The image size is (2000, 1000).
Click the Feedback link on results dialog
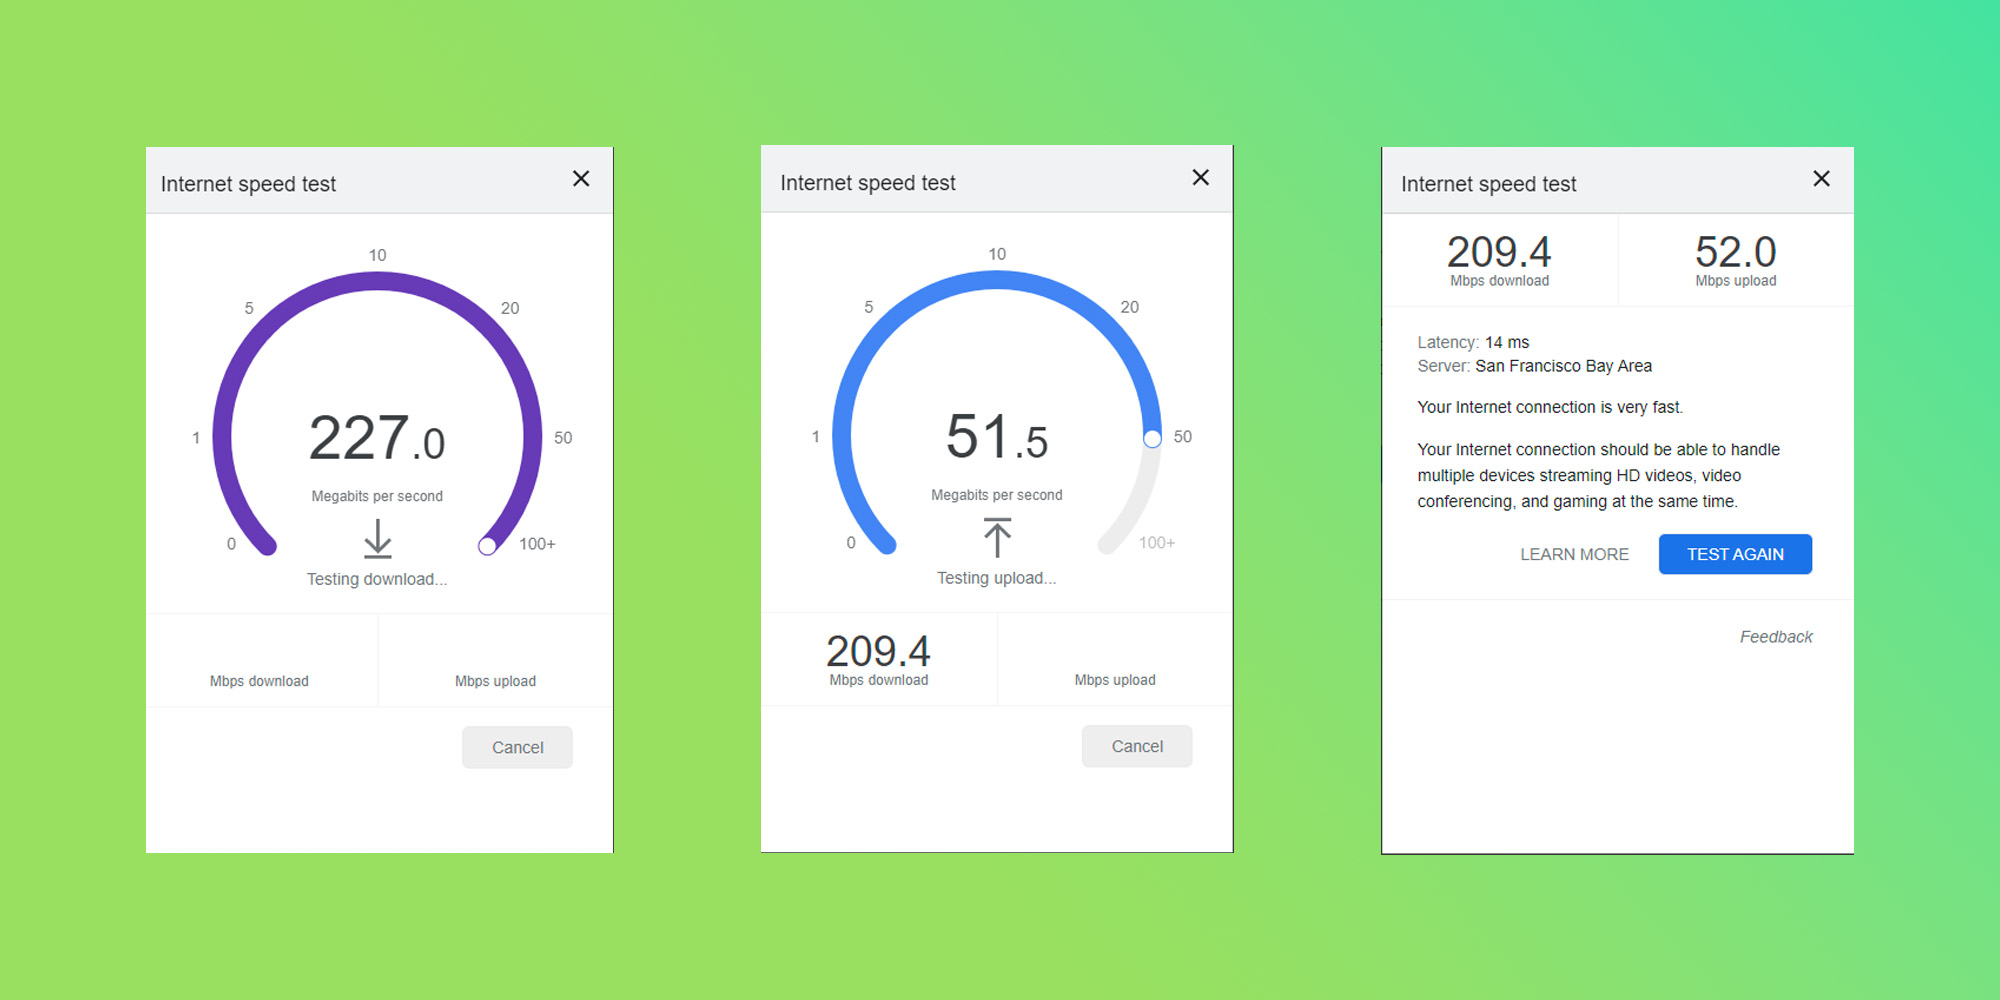click(x=1777, y=636)
